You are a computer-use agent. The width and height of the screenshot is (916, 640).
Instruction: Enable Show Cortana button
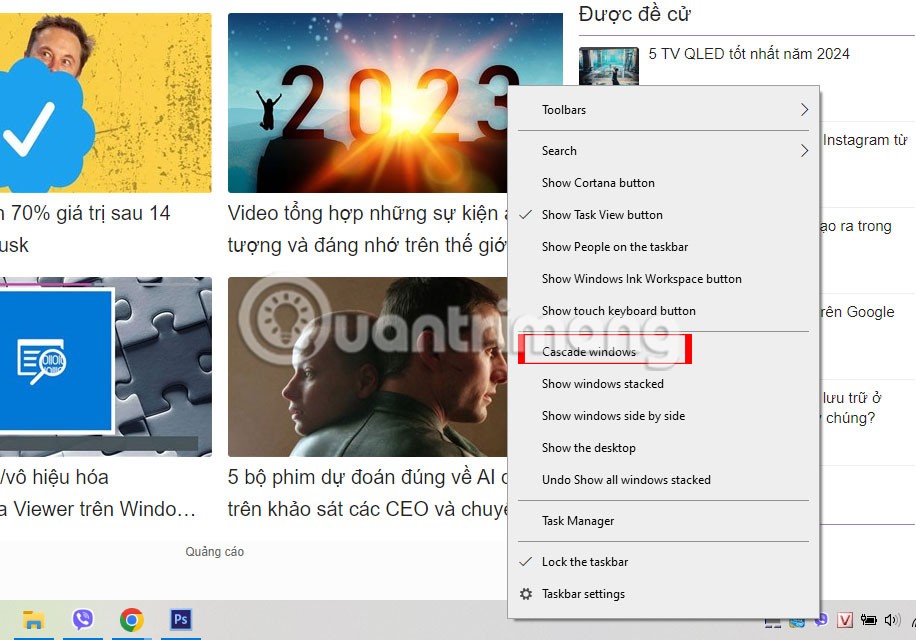pos(598,183)
